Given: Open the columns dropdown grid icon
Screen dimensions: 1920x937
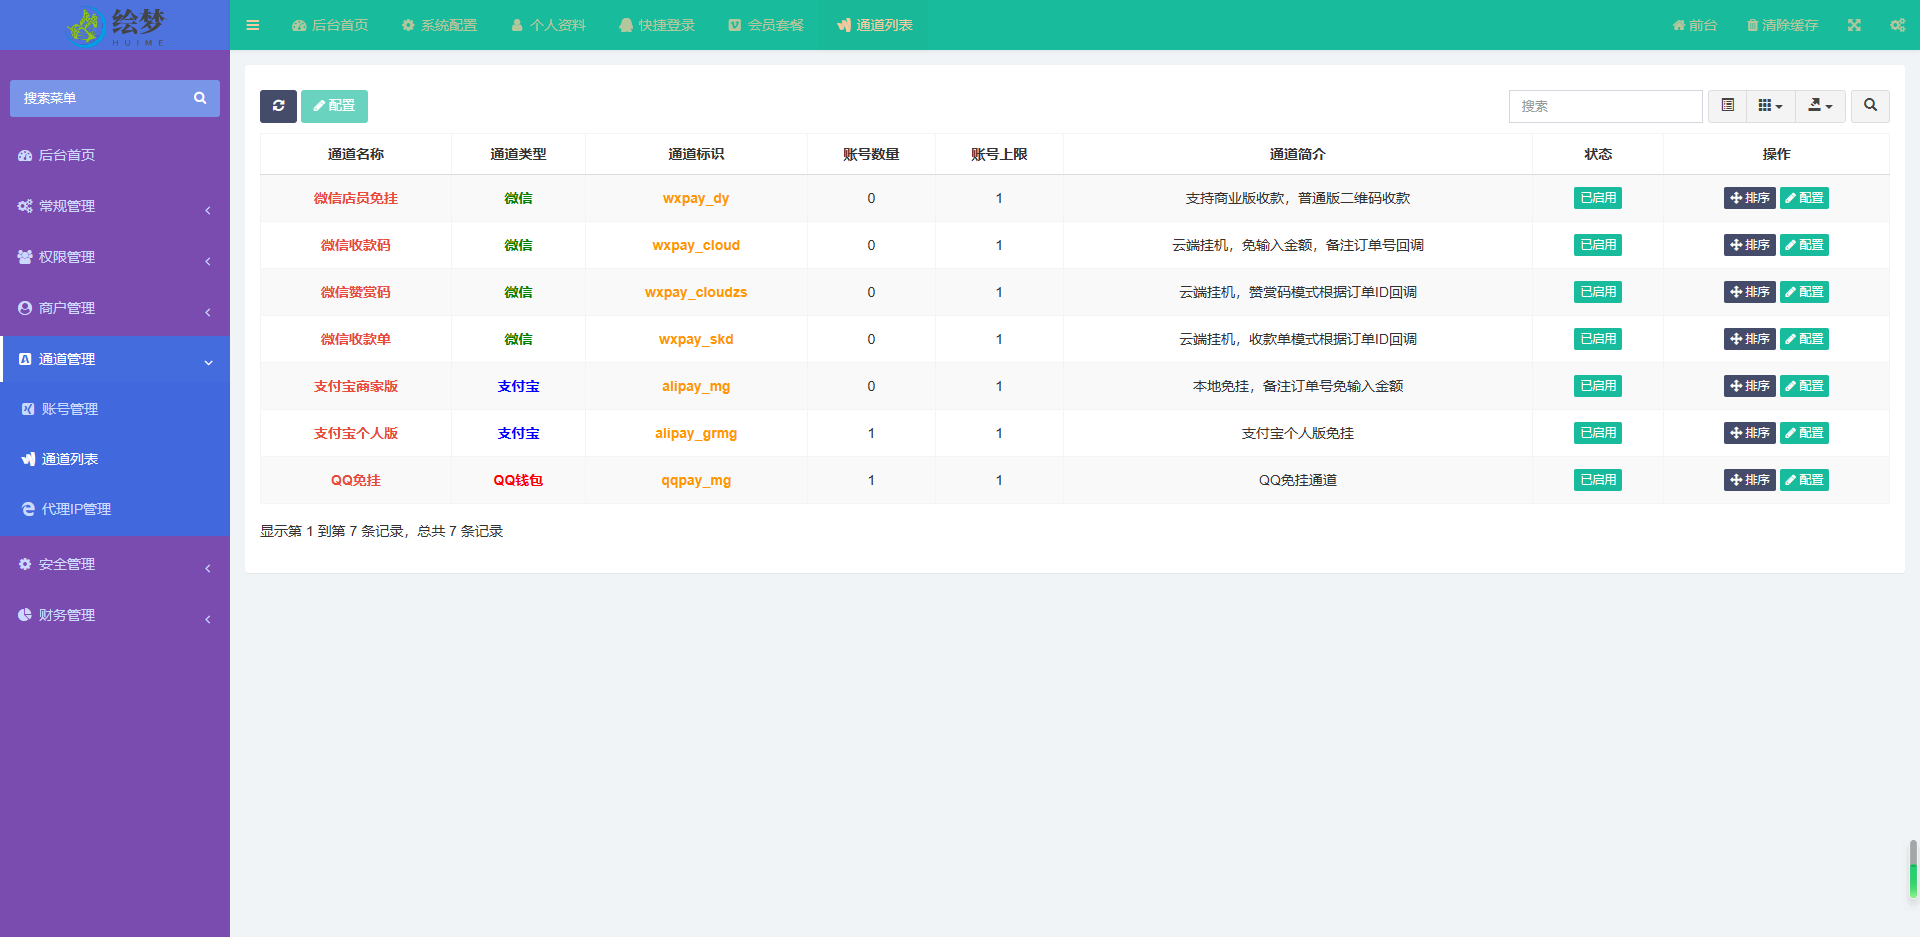Looking at the screenshot, I should coord(1770,106).
